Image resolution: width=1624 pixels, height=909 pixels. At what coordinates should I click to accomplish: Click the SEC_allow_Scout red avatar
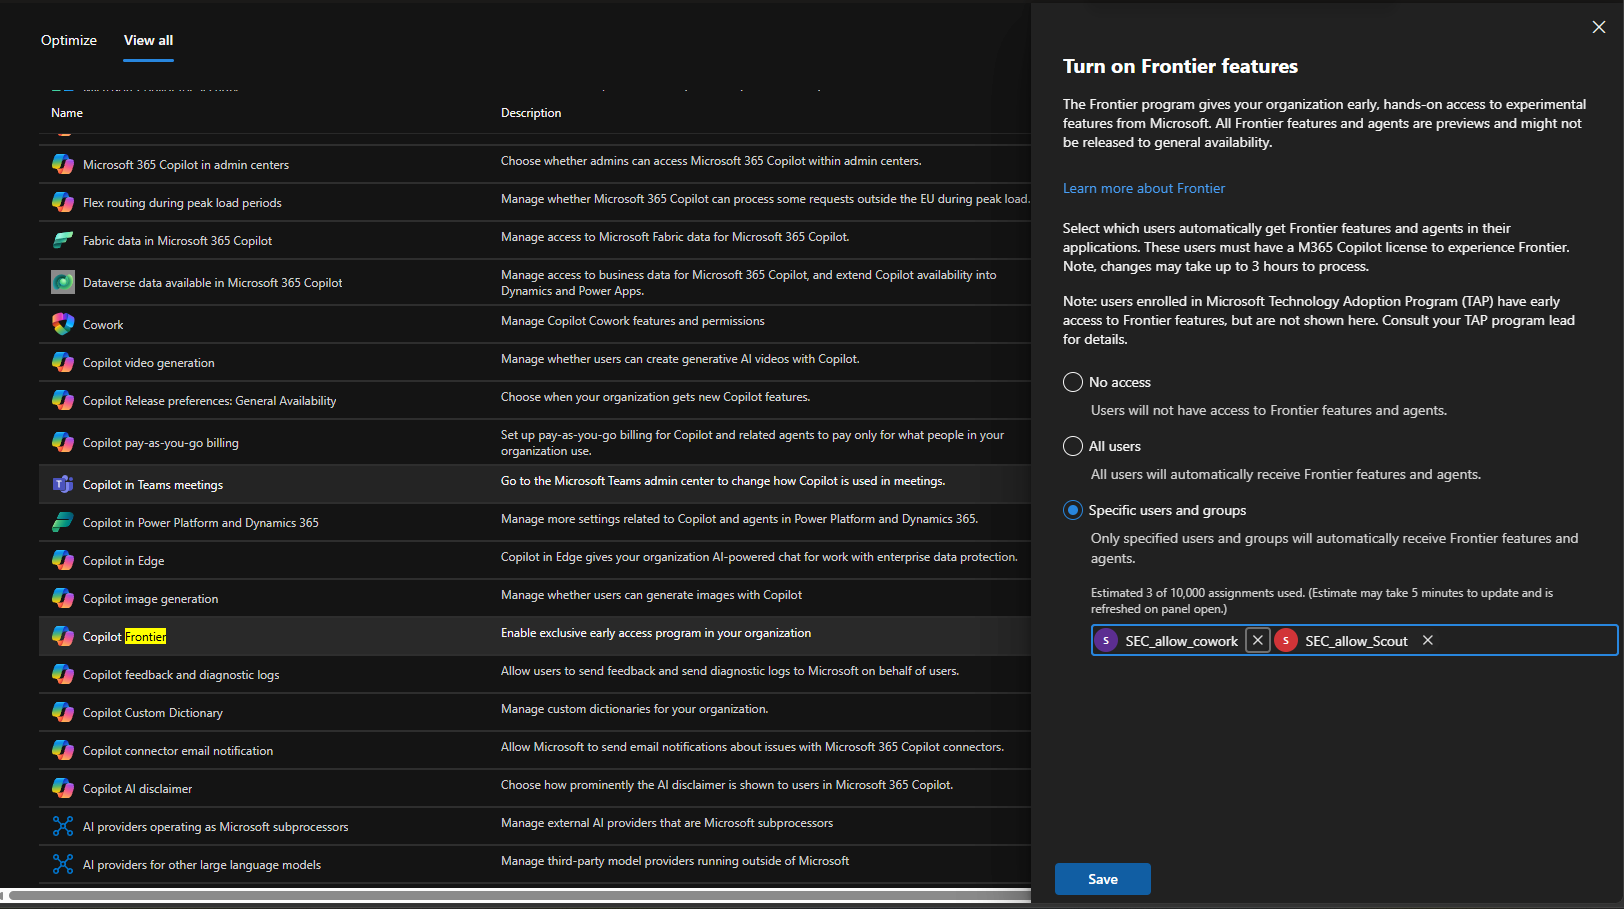(1286, 640)
